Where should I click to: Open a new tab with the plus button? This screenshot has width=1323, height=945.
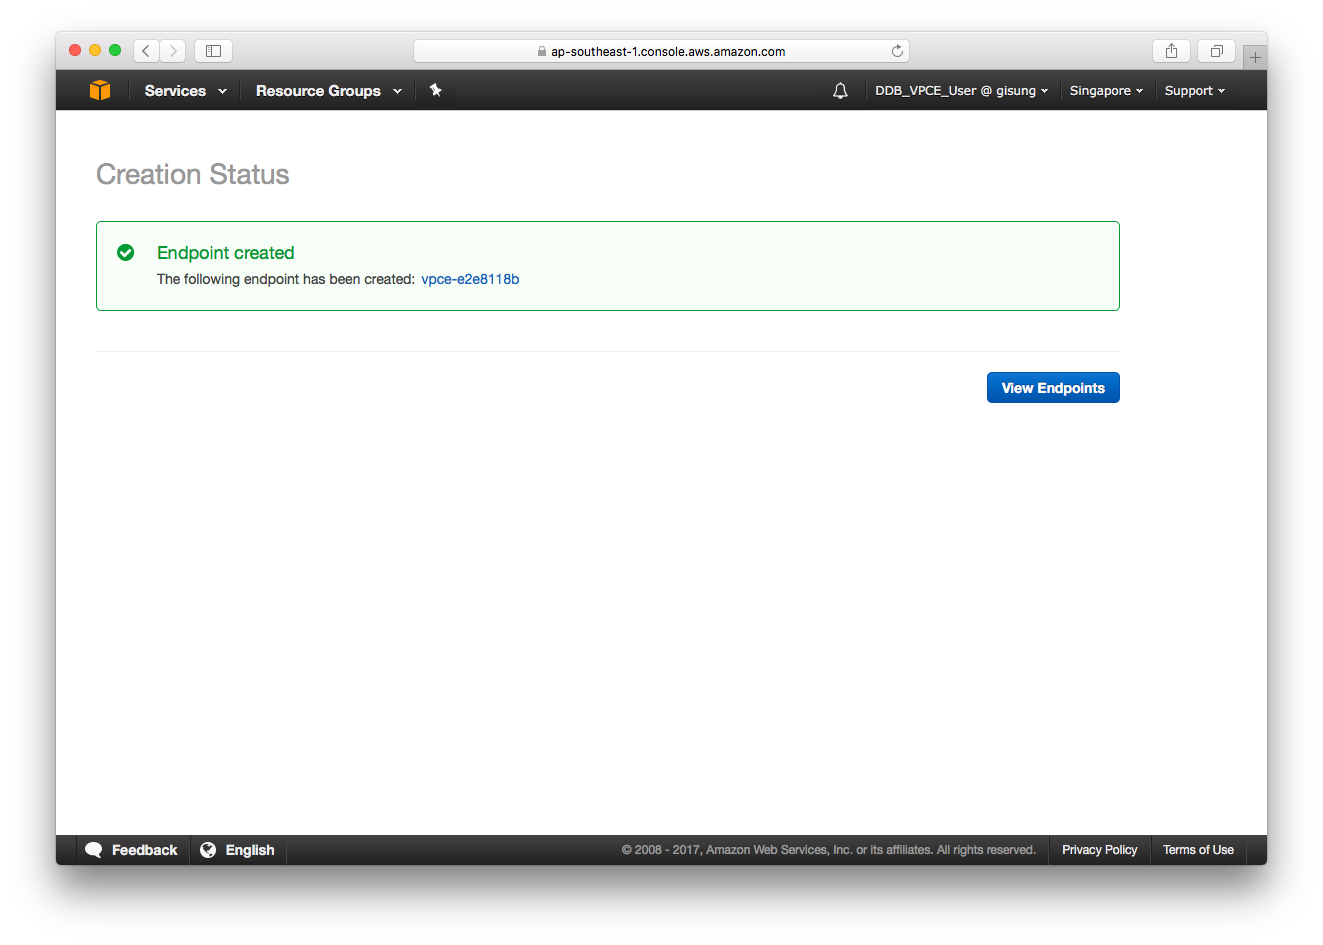pos(1255,57)
